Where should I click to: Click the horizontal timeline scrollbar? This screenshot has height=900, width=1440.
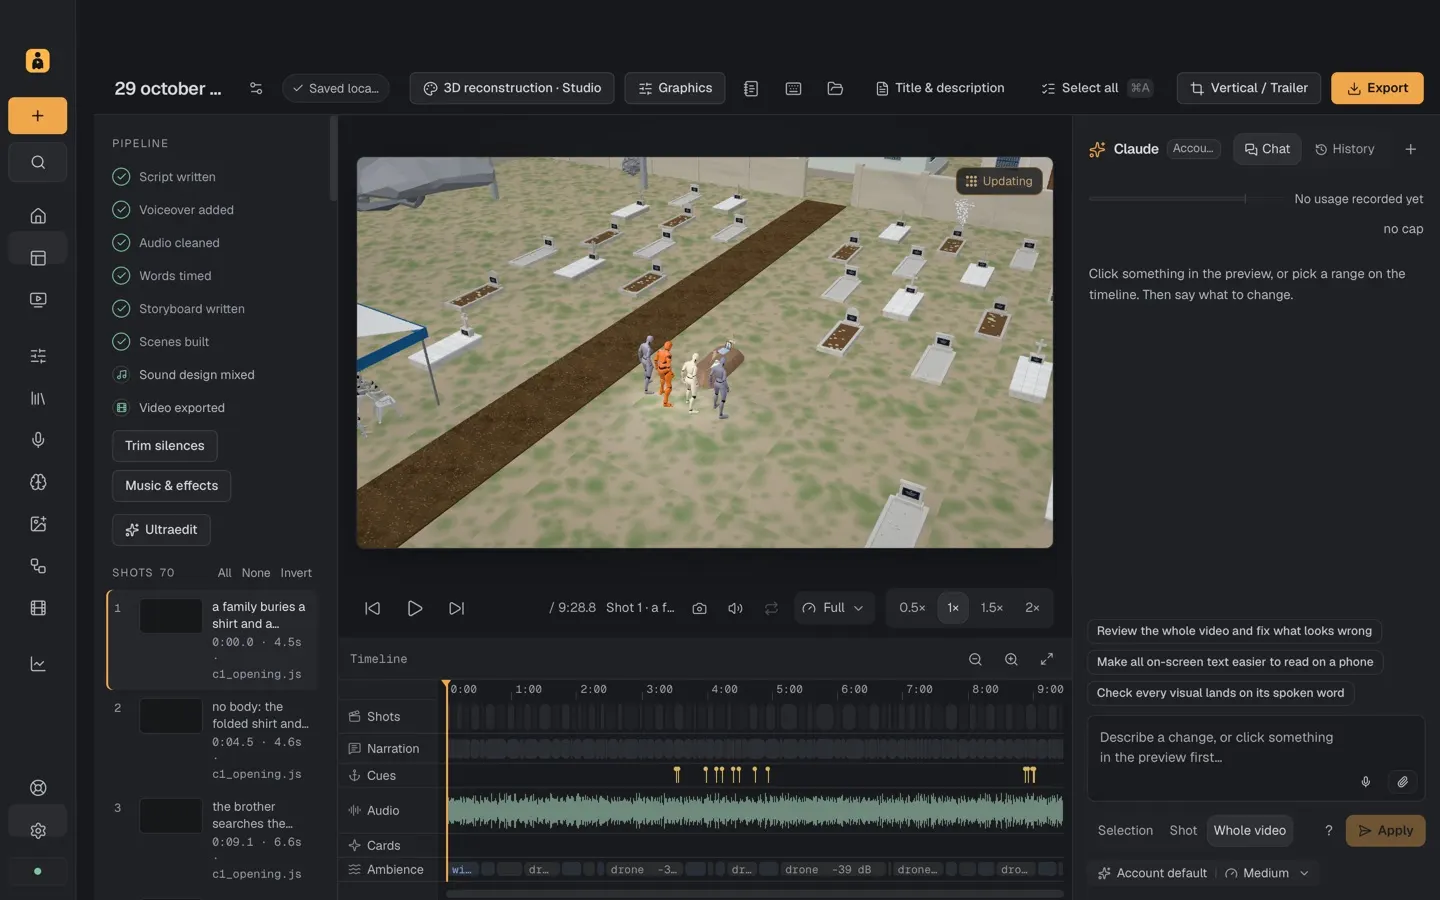coord(755,893)
